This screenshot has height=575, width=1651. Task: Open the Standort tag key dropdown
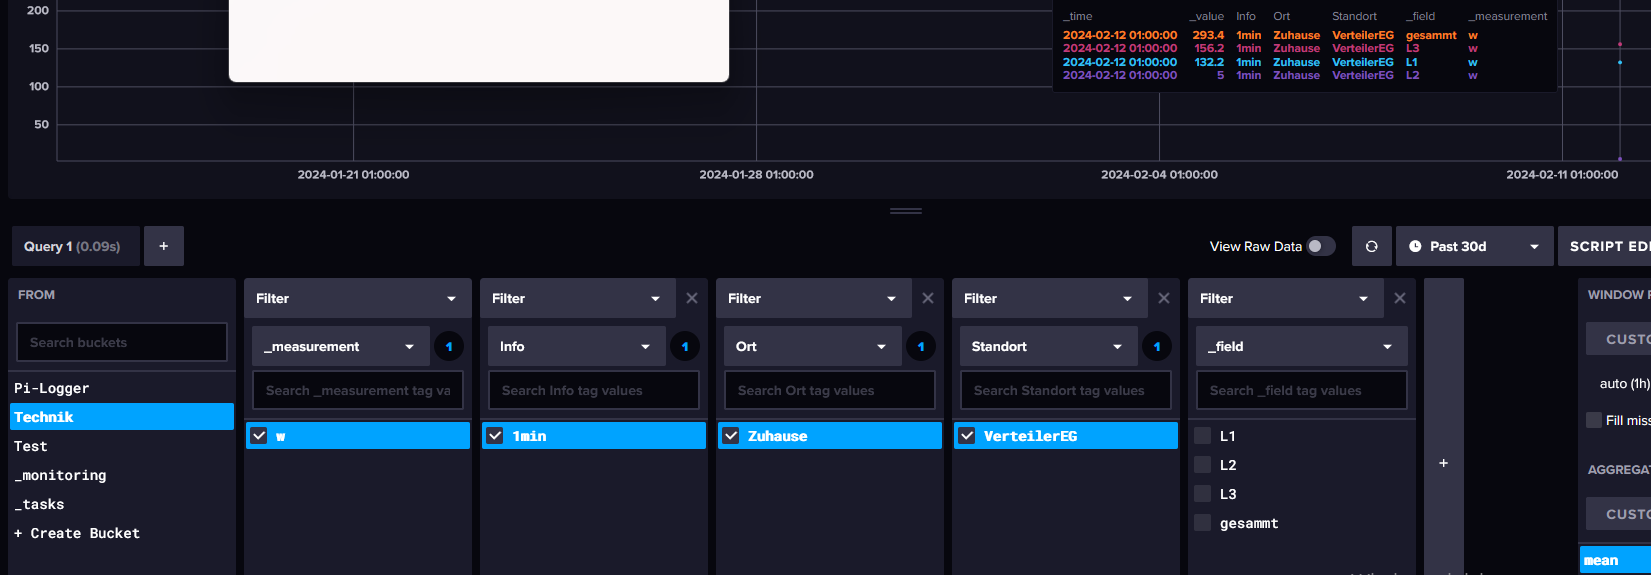1048,346
